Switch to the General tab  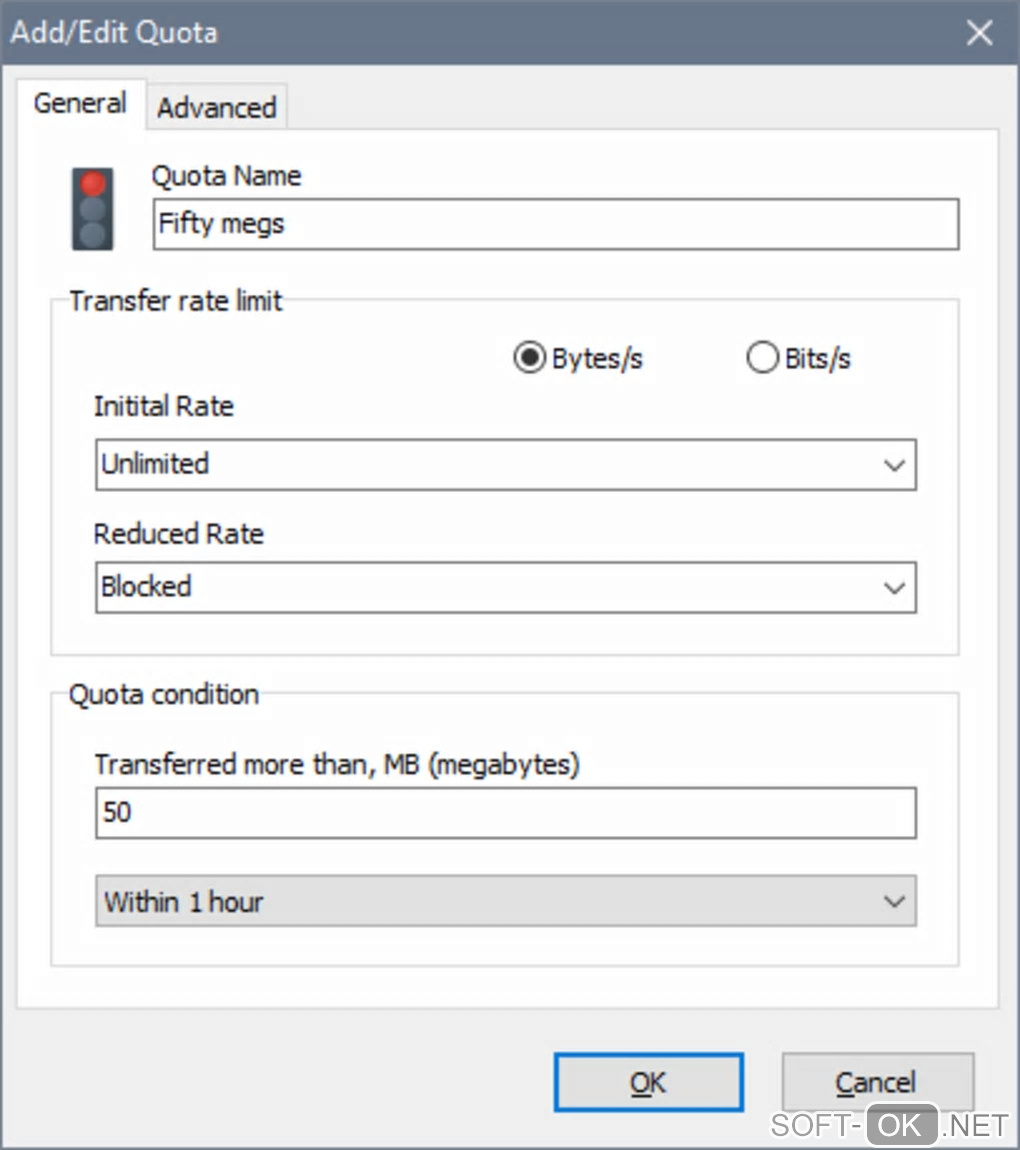80,103
